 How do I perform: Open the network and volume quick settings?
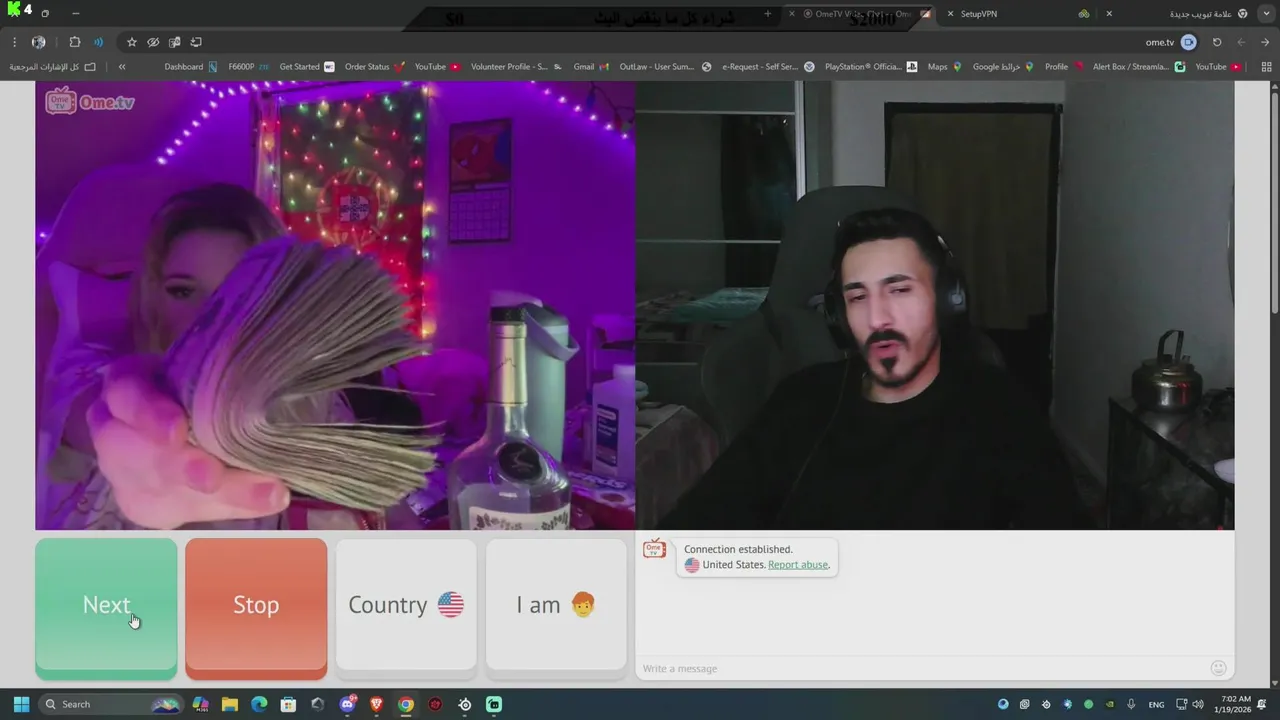(x=1189, y=704)
